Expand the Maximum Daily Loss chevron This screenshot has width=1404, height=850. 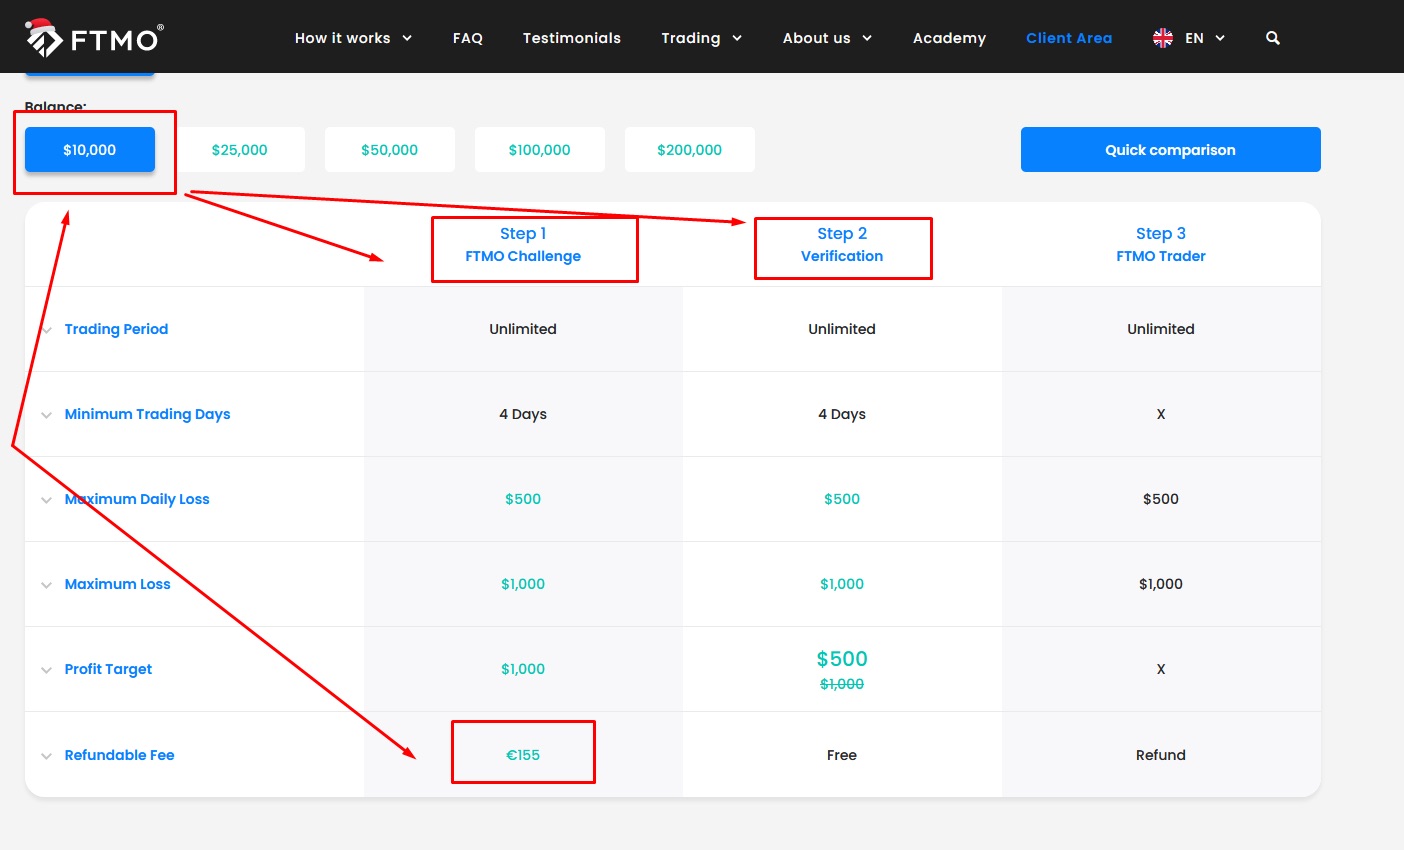[47, 500]
